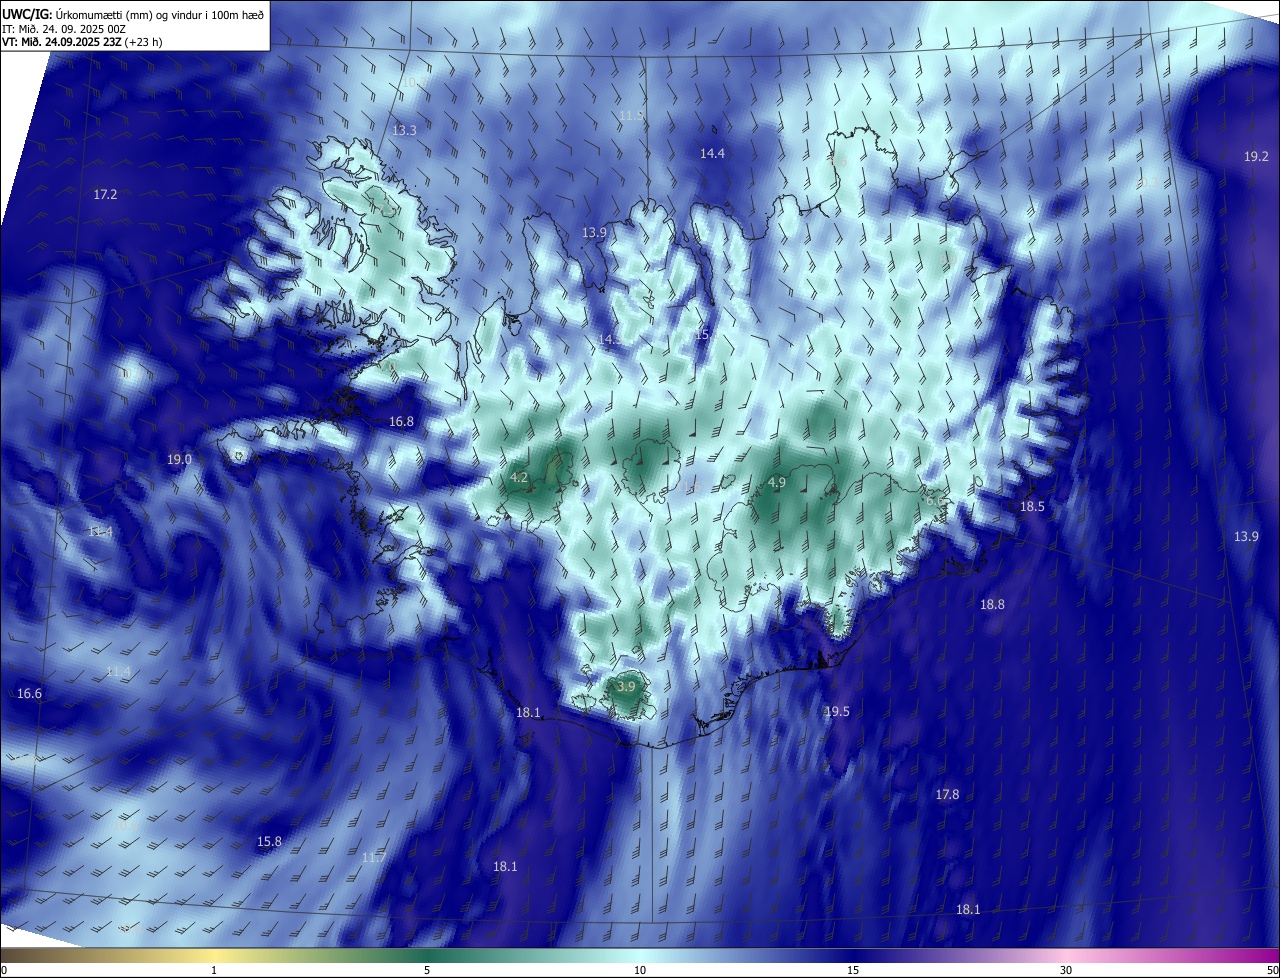Click the 50 tick on the color scale
The image size is (1280, 978).
pyautogui.click(x=1272, y=970)
